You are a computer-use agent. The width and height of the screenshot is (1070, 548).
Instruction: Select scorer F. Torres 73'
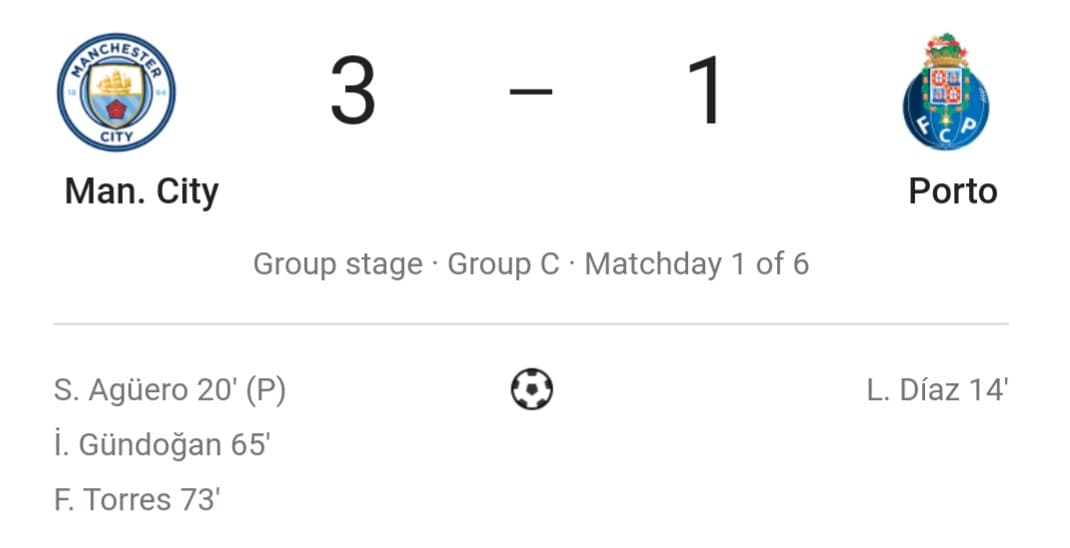point(137,500)
